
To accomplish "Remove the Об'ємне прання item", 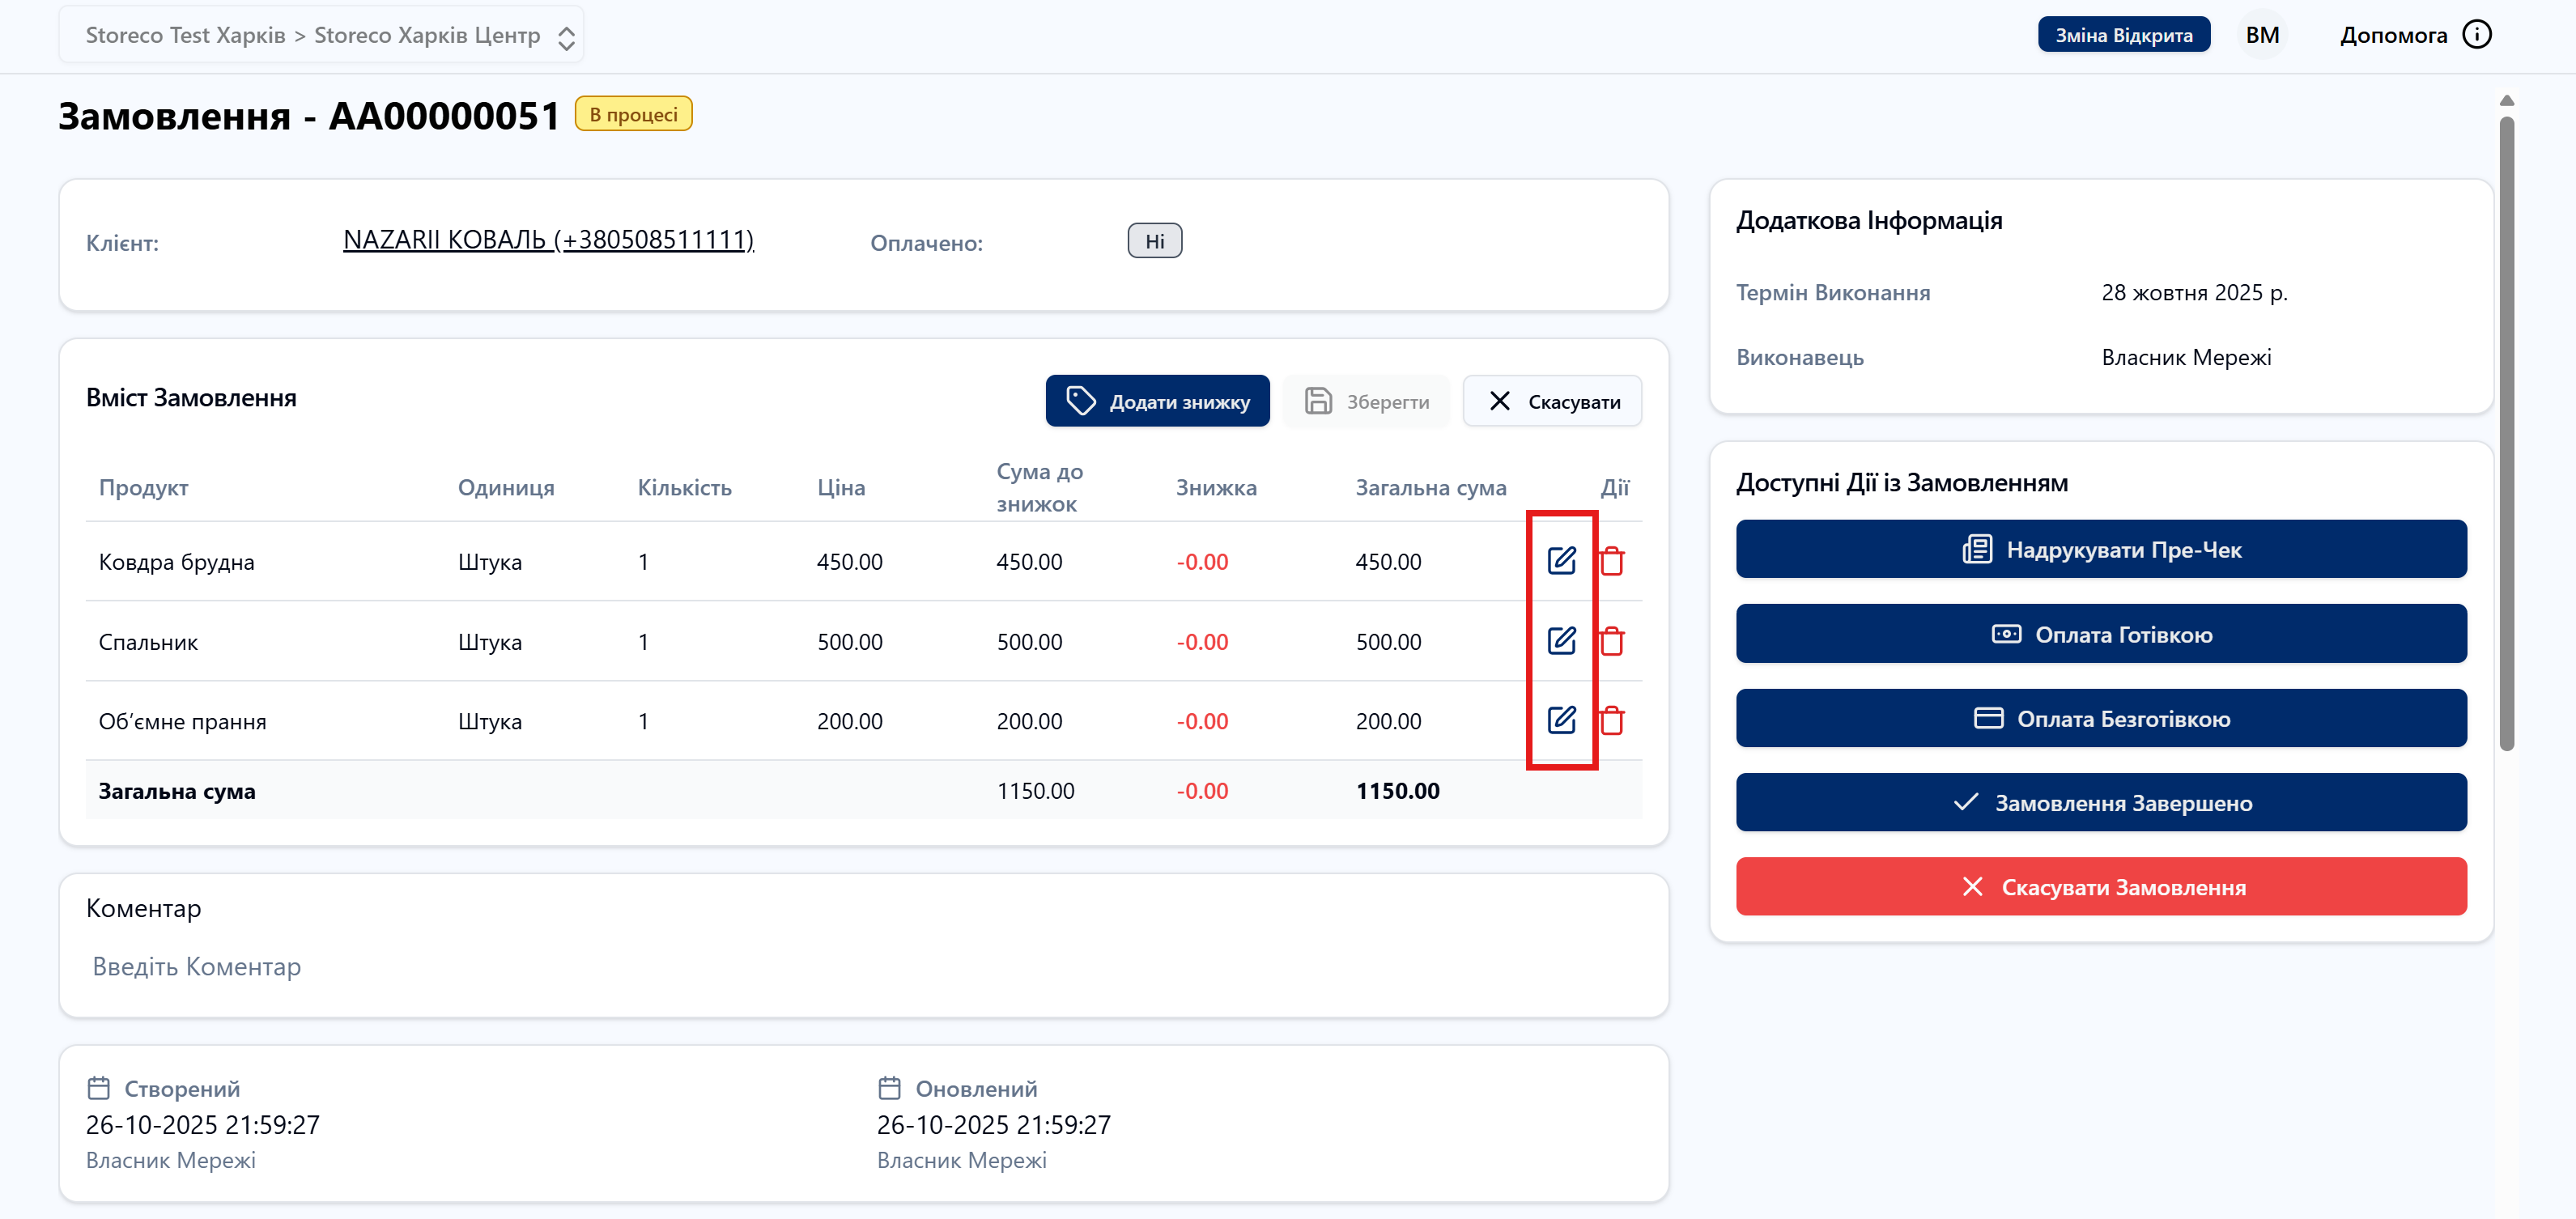I will pyautogui.click(x=1611, y=720).
